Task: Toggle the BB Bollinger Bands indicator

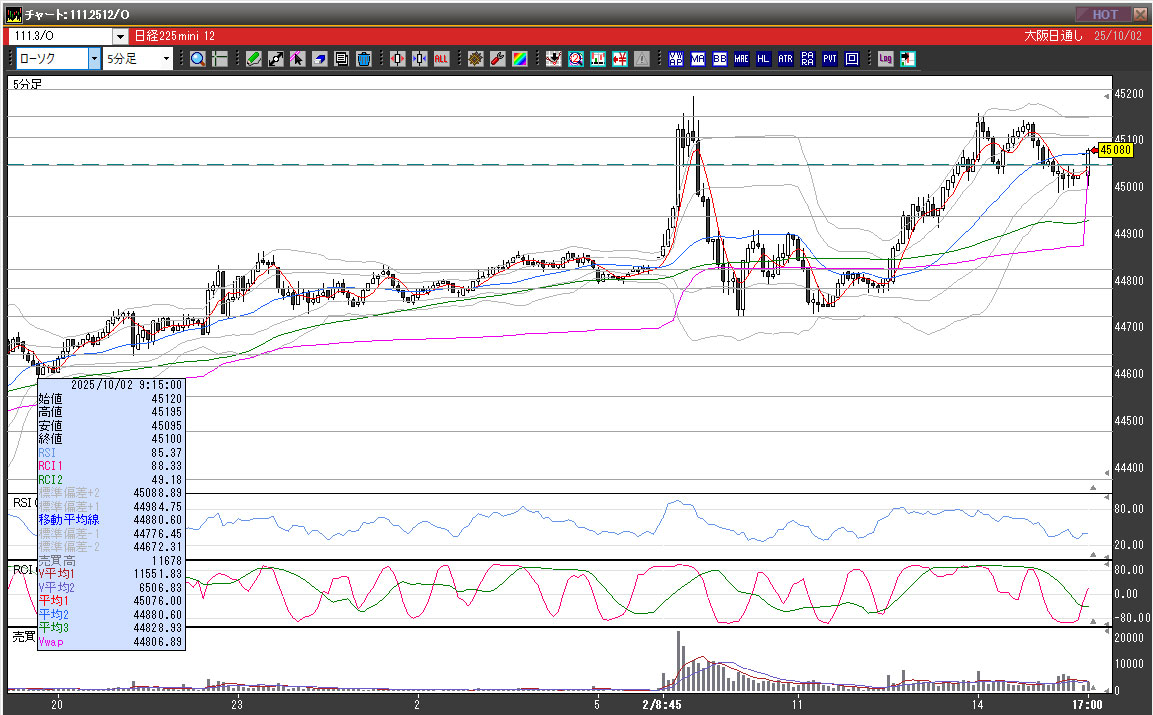Action: point(720,59)
